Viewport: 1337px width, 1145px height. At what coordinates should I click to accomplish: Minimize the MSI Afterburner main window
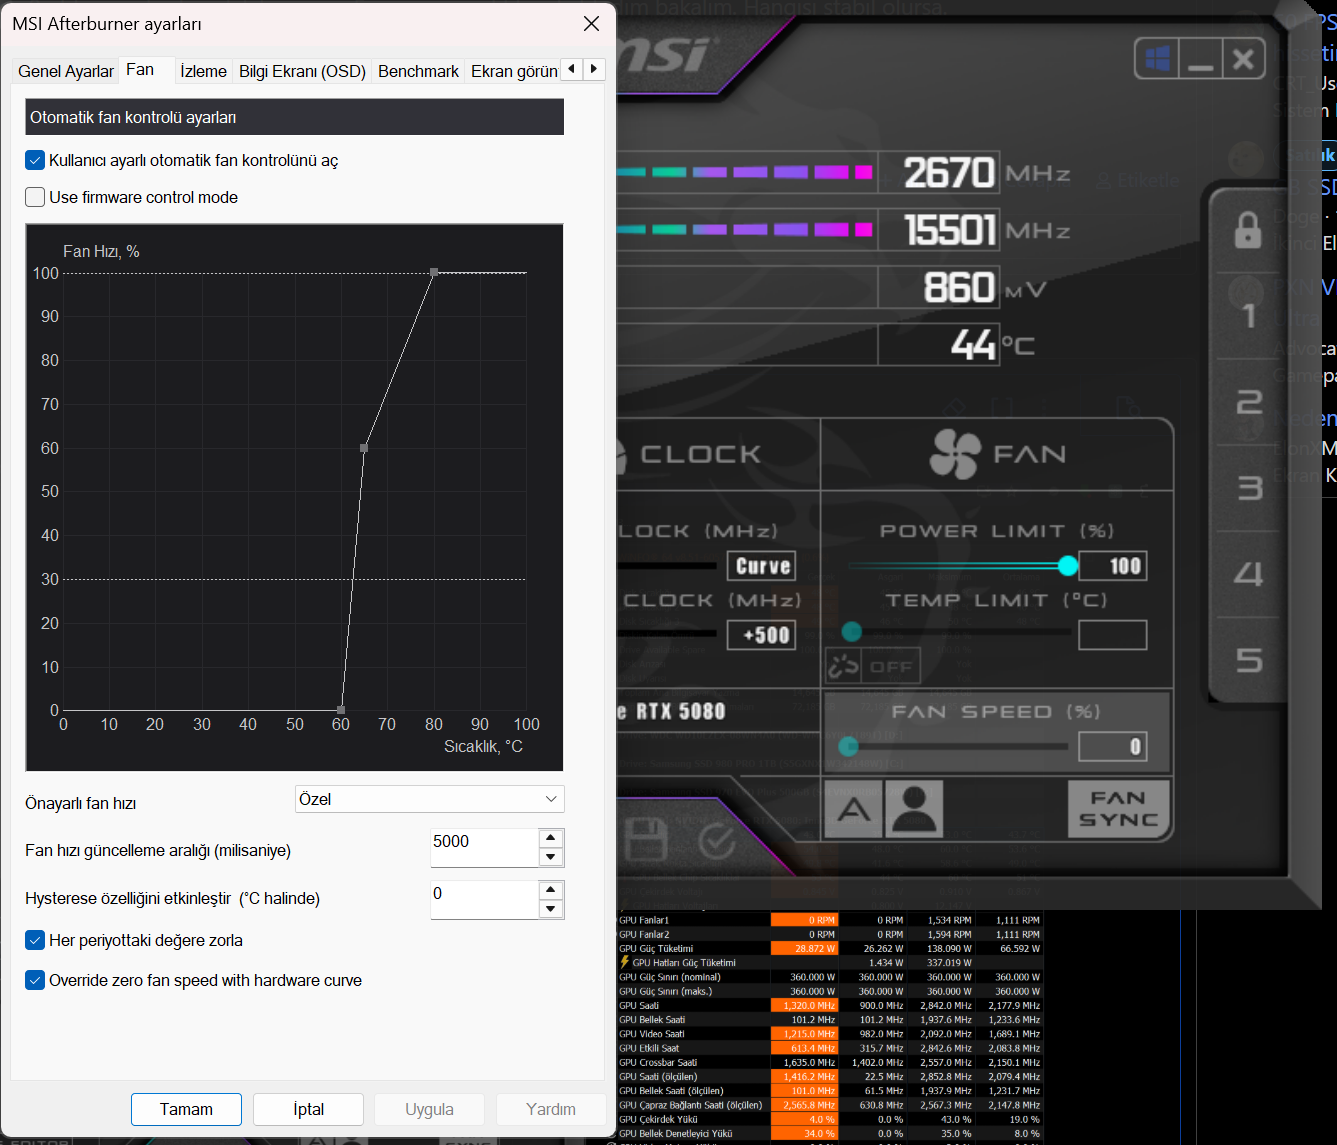coord(1200,59)
